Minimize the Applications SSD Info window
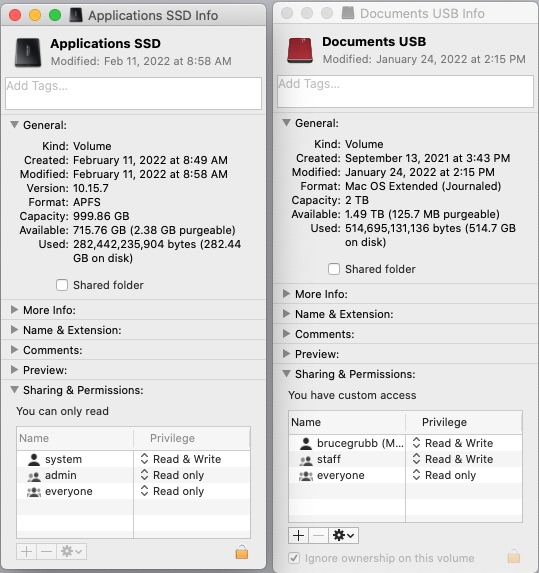Screen dimensions: 539x573 point(35,15)
